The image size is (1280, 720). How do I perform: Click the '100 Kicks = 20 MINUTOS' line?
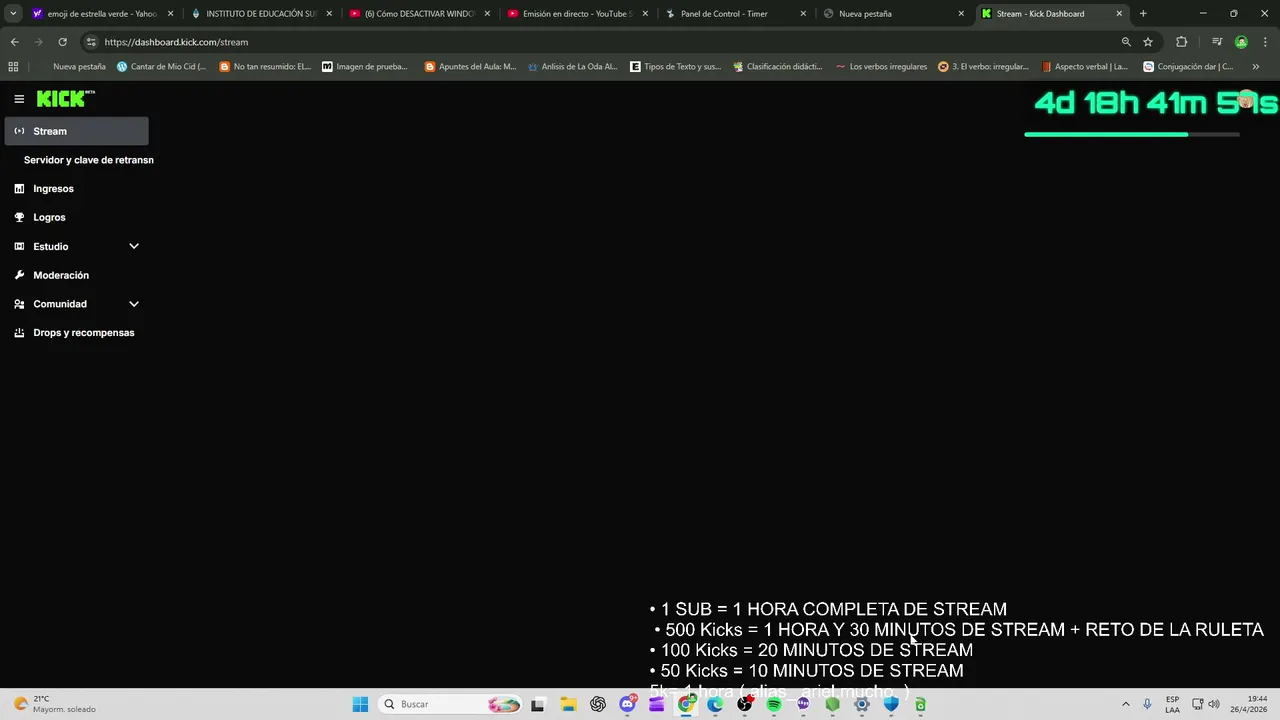[812, 650]
